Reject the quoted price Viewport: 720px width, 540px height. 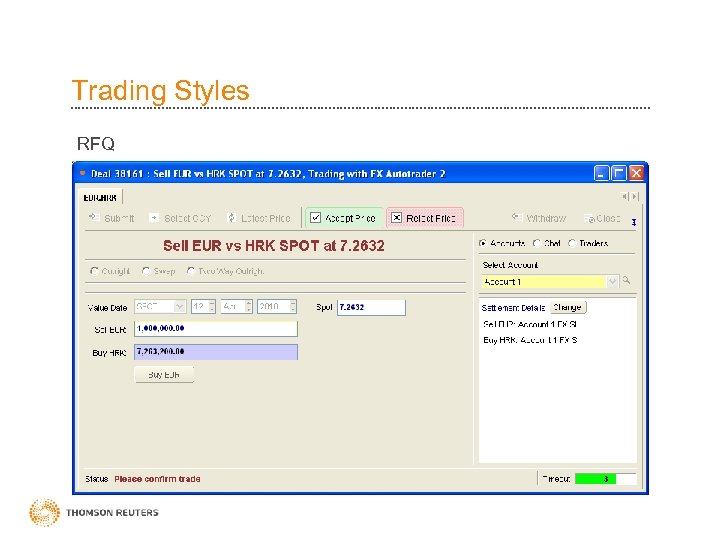424,218
